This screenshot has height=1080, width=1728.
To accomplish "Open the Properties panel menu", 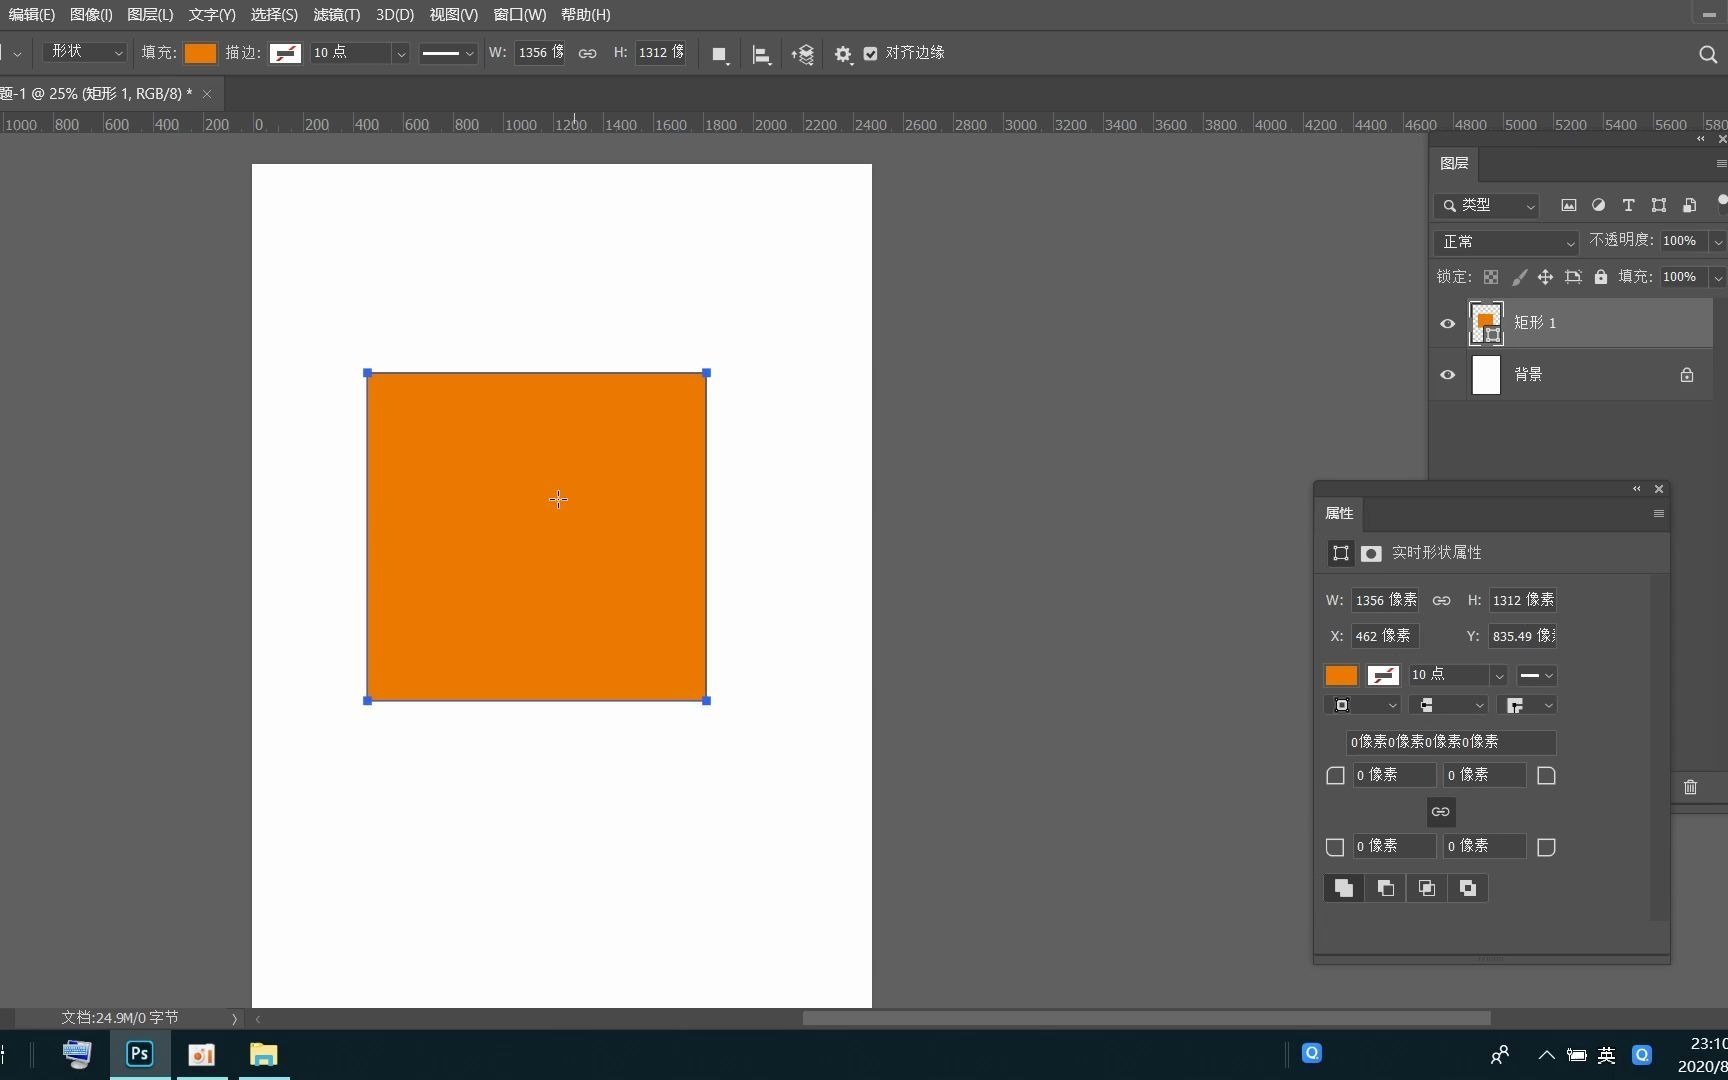I will (x=1658, y=514).
